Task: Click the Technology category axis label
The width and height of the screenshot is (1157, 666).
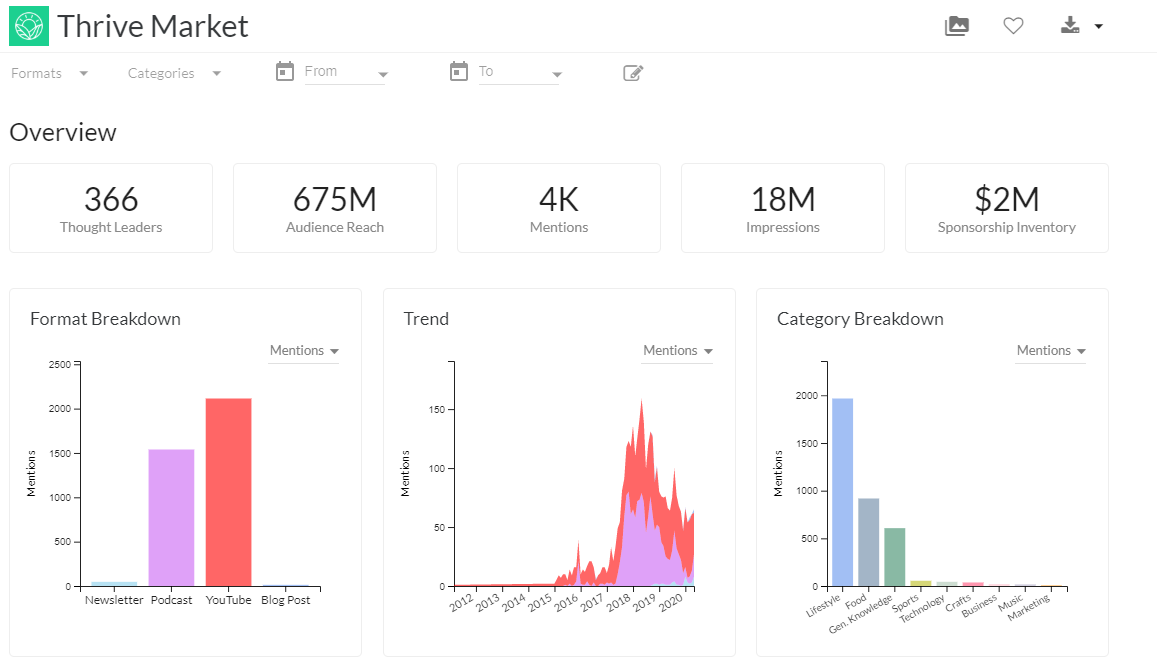Action: (x=922, y=608)
